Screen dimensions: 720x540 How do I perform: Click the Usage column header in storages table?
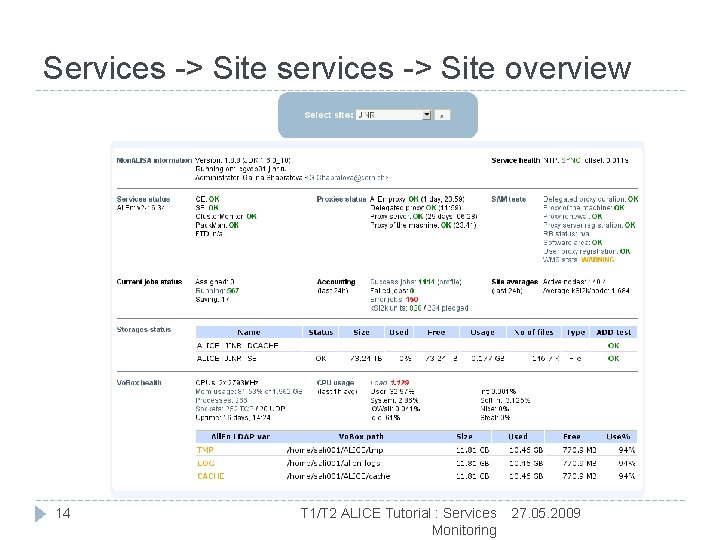tap(483, 332)
